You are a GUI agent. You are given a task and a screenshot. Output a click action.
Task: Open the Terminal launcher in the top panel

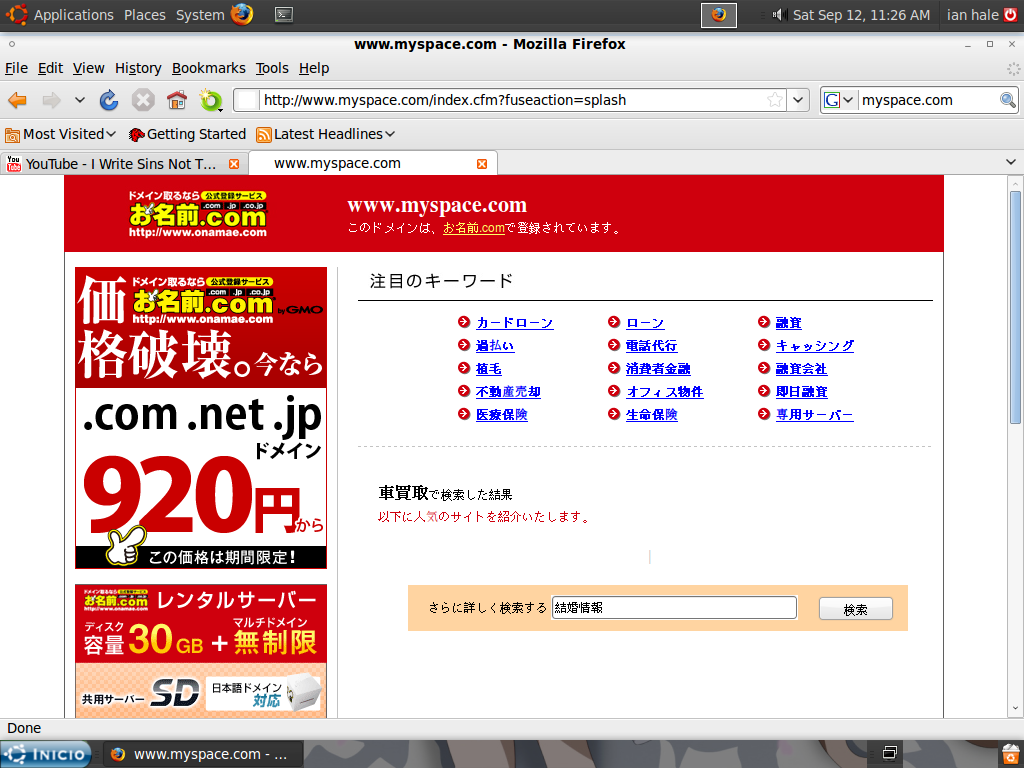point(284,14)
